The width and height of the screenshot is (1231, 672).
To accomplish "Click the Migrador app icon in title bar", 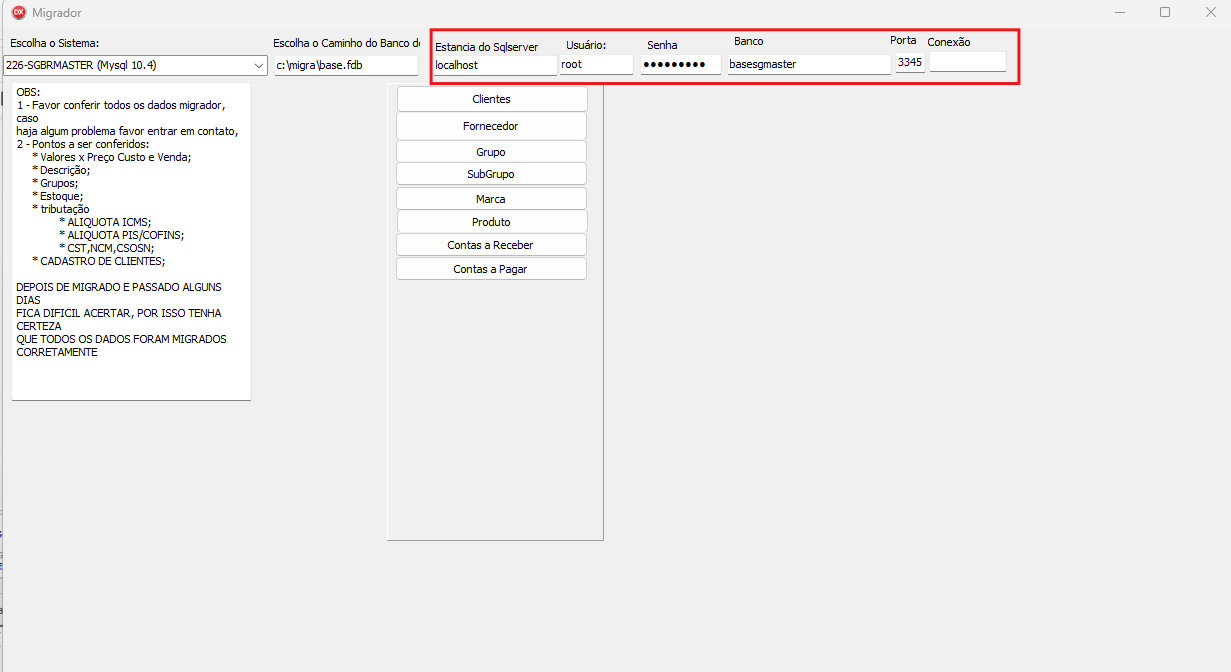I will tap(18, 13).
